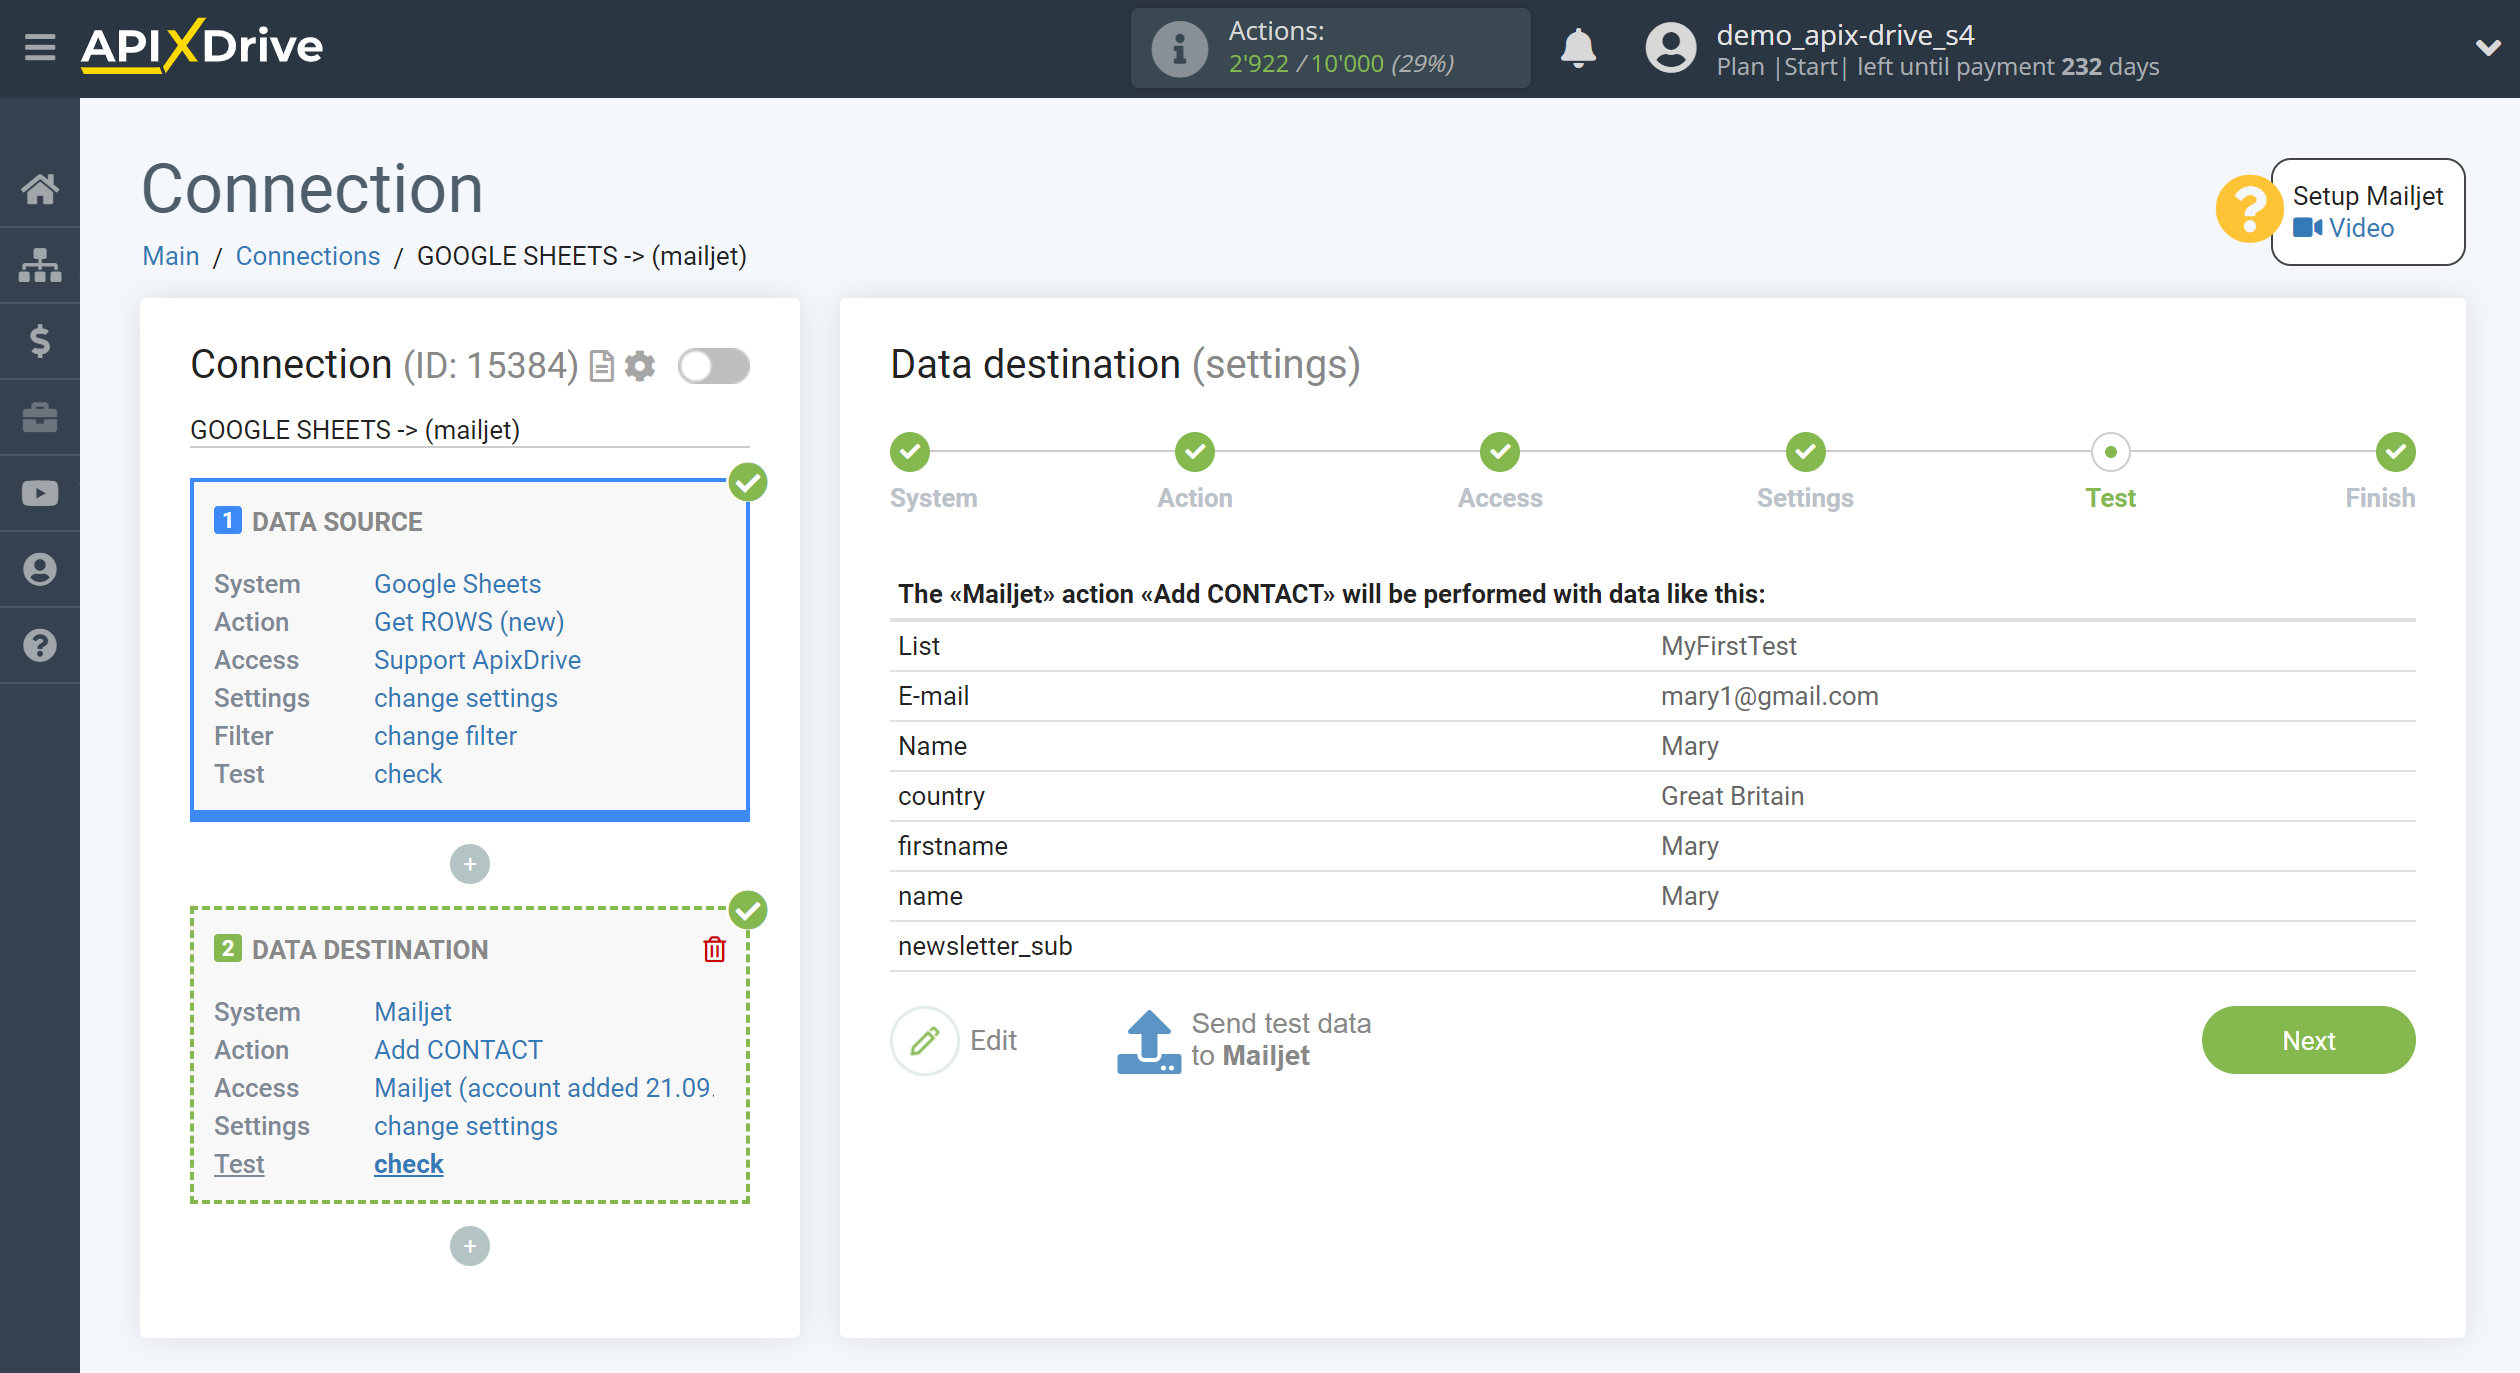Viewport: 2520px width, 1373px height.
Task: Go to the Access step
Action: tap(1500, 452)
